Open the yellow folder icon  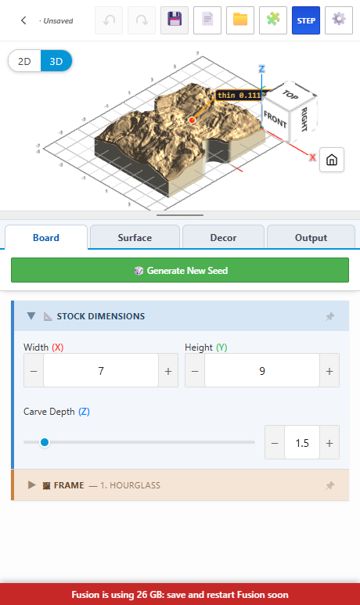pyautogui.click(x=240, y=20)
